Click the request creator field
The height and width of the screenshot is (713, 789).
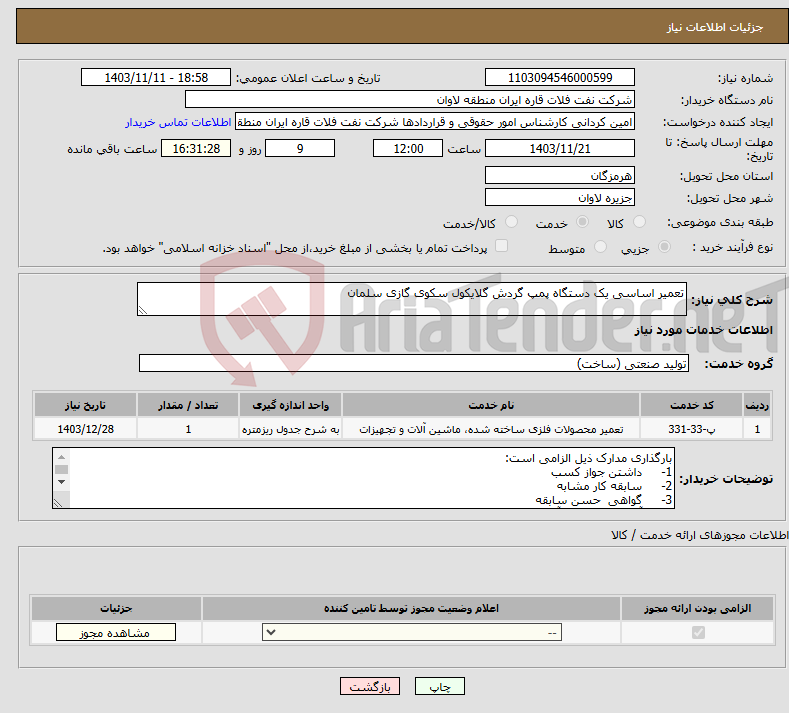coord(435,122)
